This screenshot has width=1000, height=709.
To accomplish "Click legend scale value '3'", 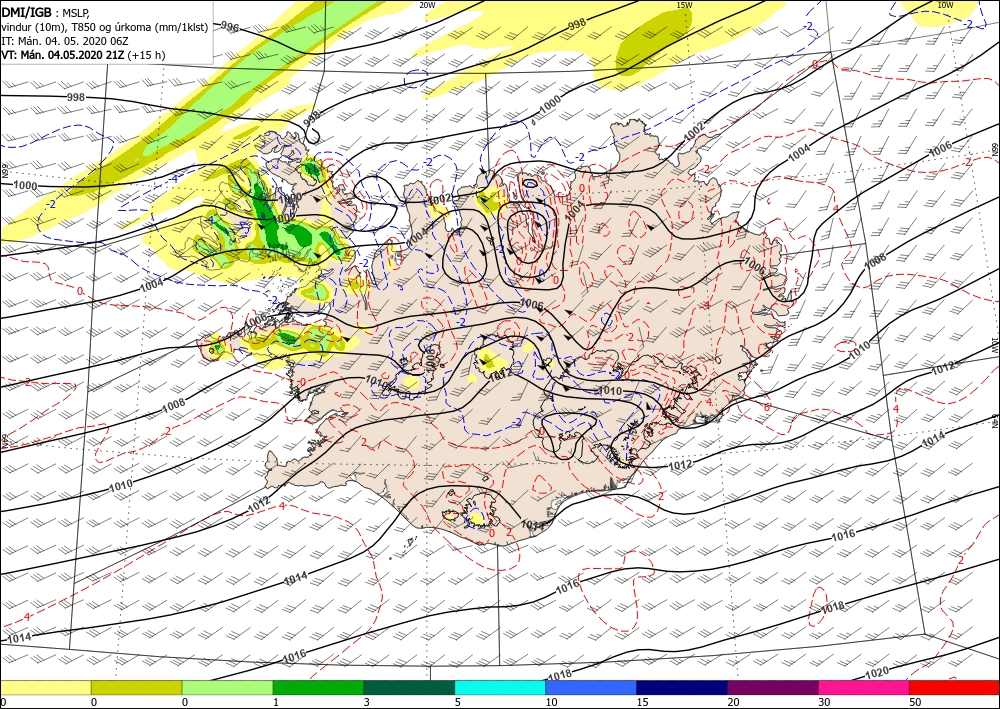I will [367, 702].
